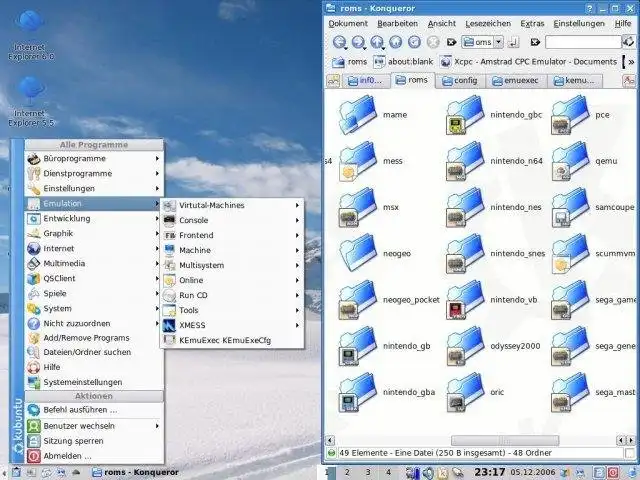Switch to the config tab
This screenshot has height=480, width=640.
coord(460,81)
